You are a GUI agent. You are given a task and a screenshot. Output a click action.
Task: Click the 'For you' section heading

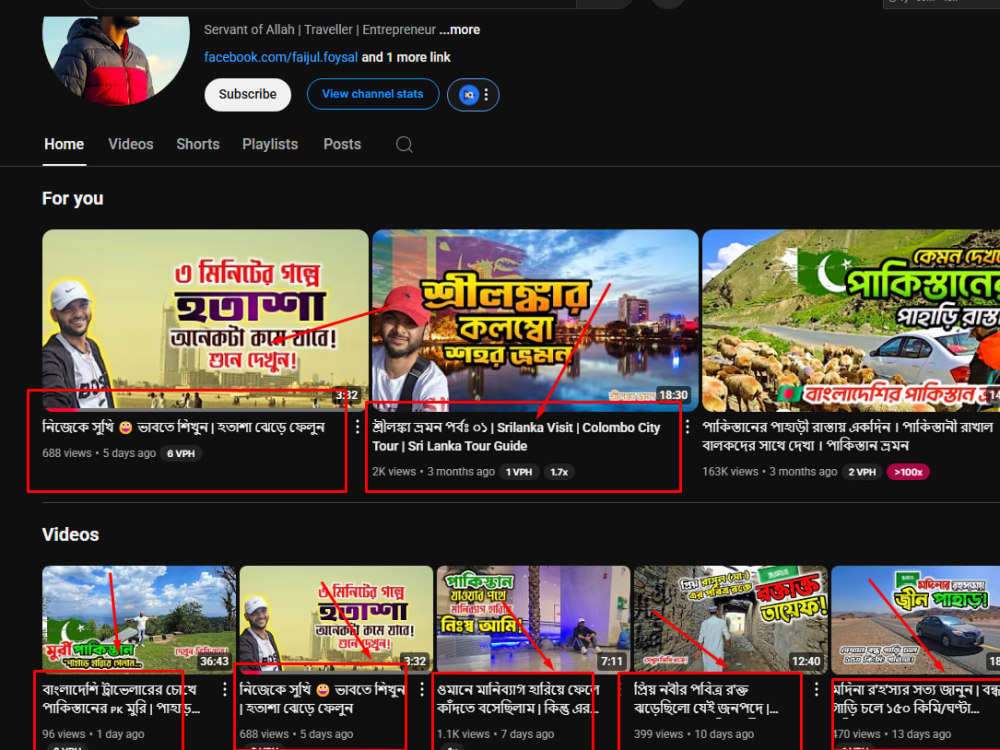73,198
